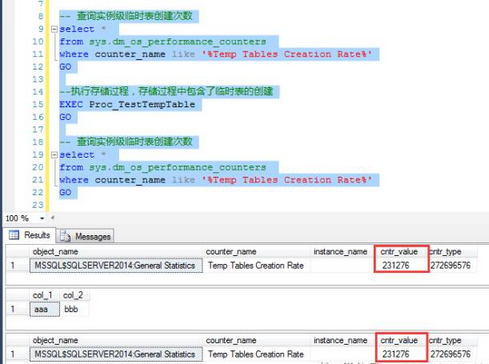Select the first grid's Temp Tables Creation Rate cell
The height and width of the screenshot is (364, 489).
pos(256,266)
